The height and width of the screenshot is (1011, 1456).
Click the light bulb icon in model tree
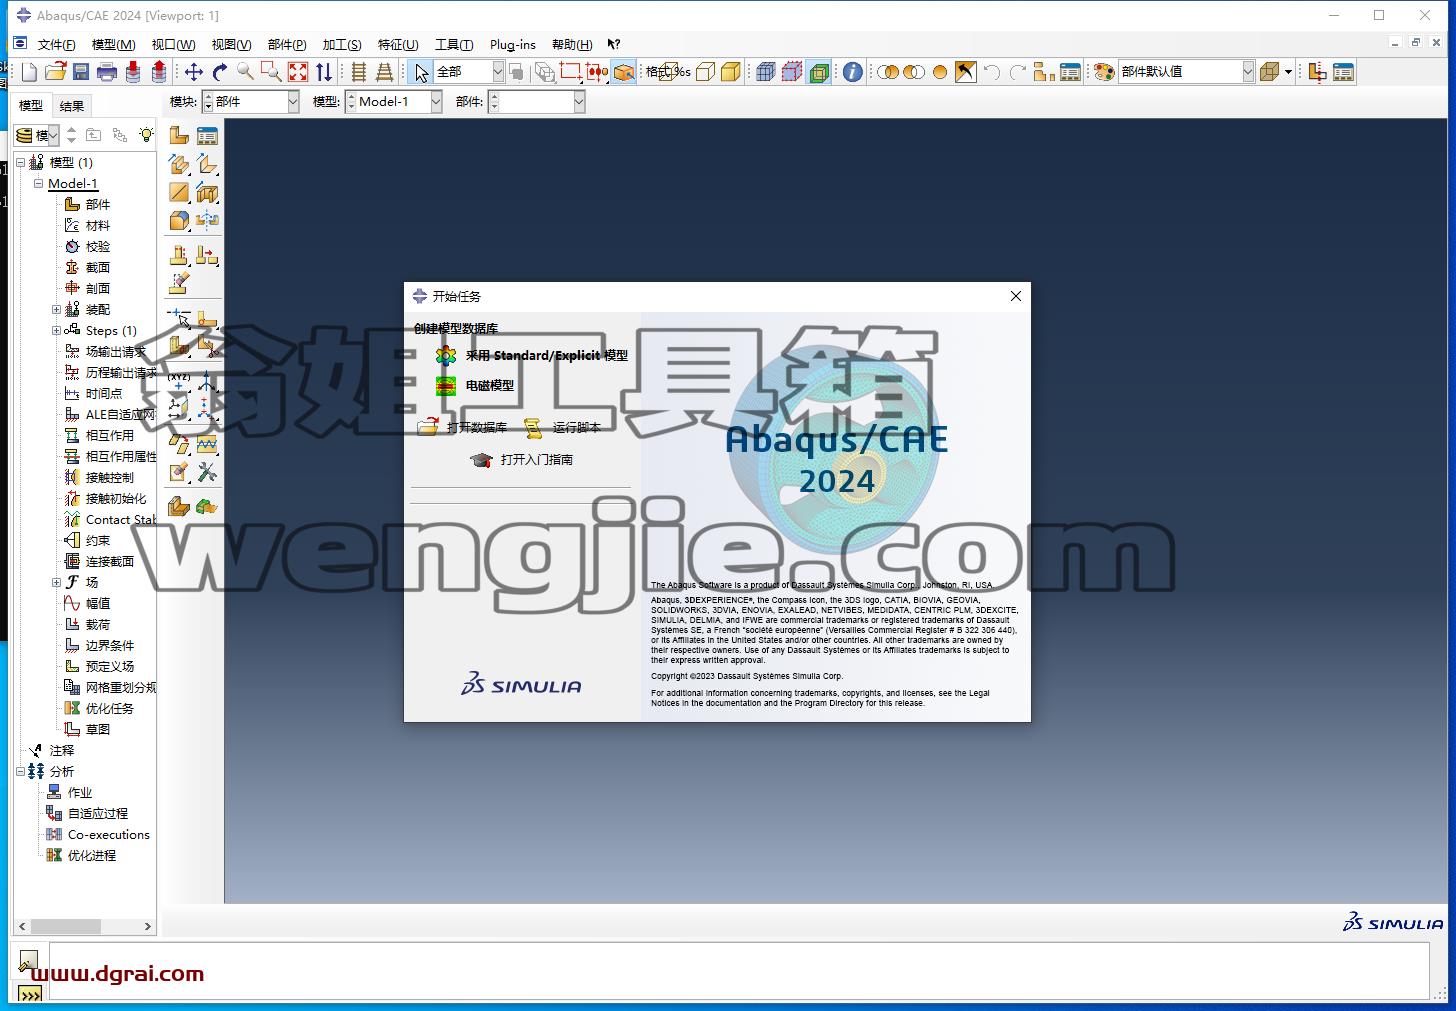click(x=146, y=135)
